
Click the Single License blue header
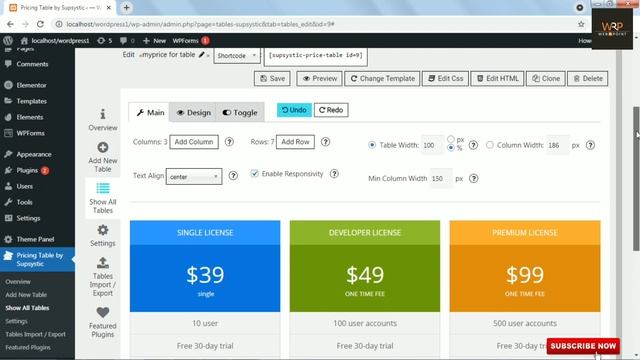pyautogui.click(x=205, y=233)
